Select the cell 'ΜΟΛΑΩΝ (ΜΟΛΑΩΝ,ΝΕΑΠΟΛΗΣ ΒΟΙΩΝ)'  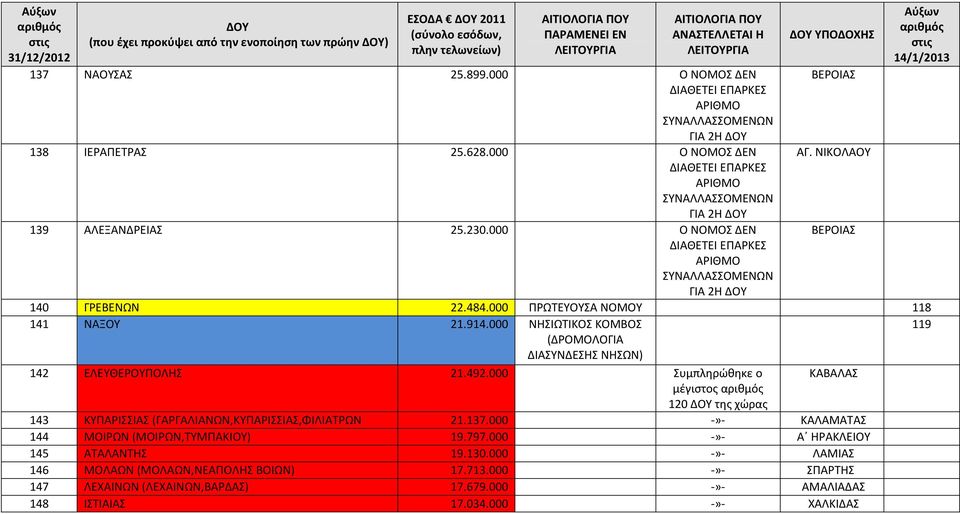click(x=238, y=470)
